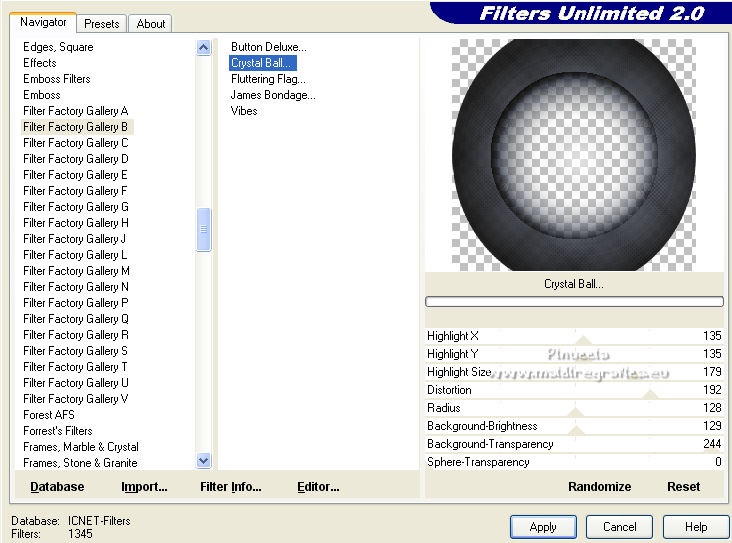
Task: Select Filter Factory Gallery S
Action: [x=75, y=351]
